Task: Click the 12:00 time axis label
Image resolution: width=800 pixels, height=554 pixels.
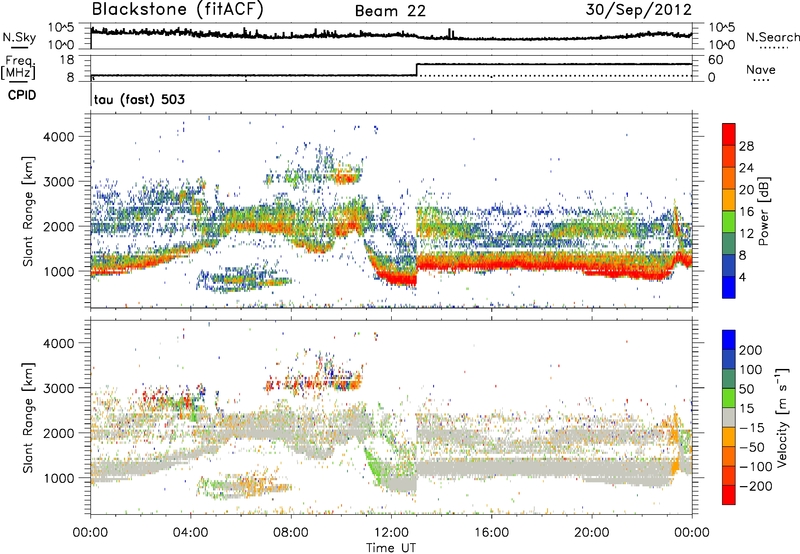Action: tap(391, 533)
